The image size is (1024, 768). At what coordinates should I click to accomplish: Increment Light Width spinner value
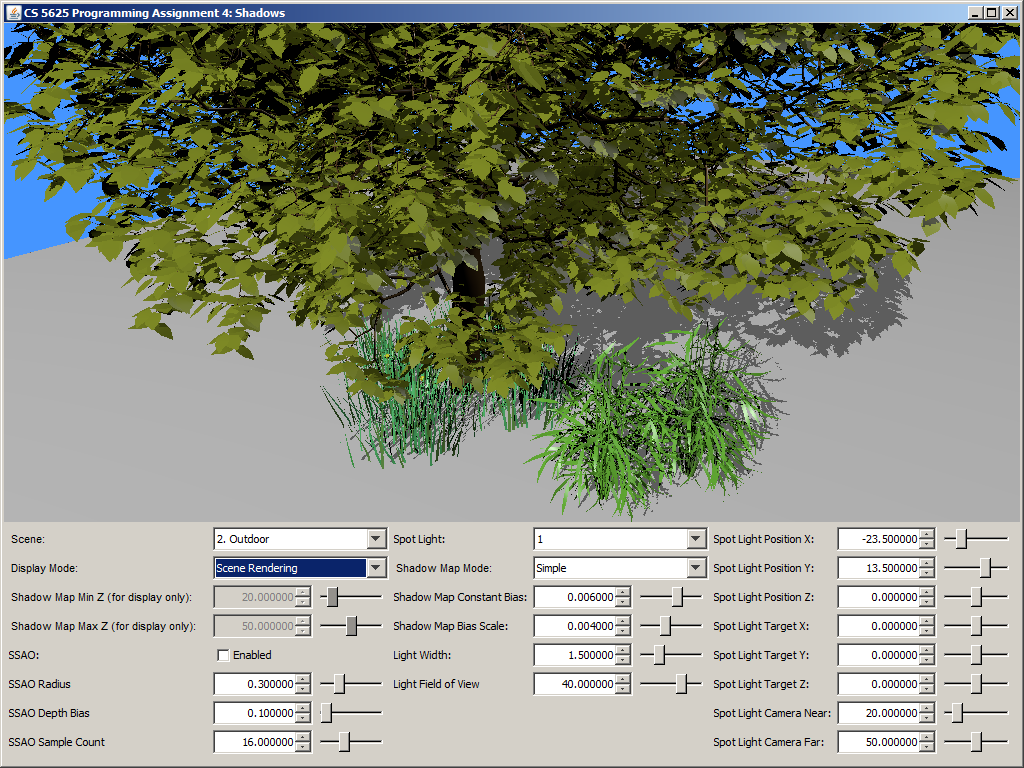pos(623,650)
